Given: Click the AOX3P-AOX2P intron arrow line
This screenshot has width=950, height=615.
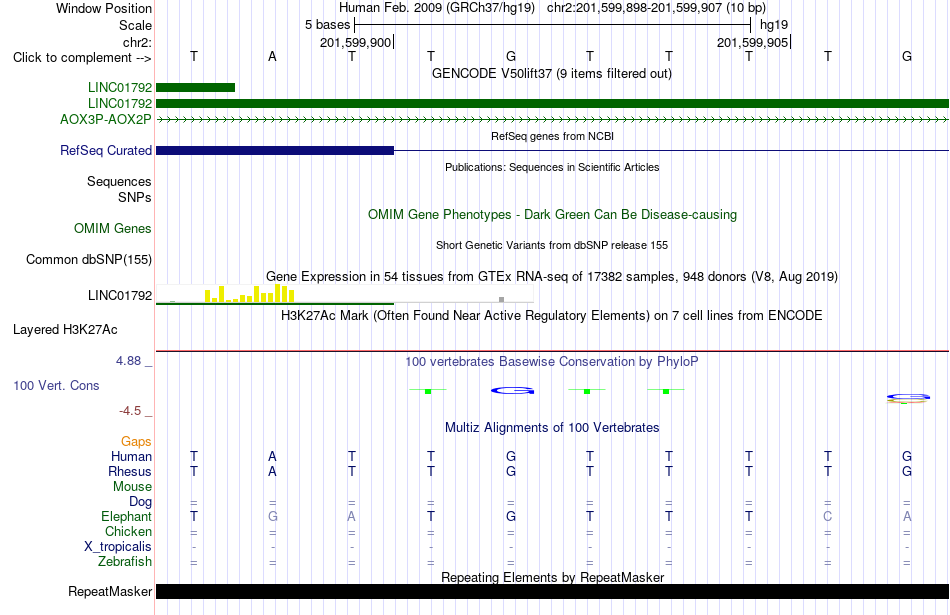Looking at the screenshot, I should pyautogui.click(x=552, y=120).
